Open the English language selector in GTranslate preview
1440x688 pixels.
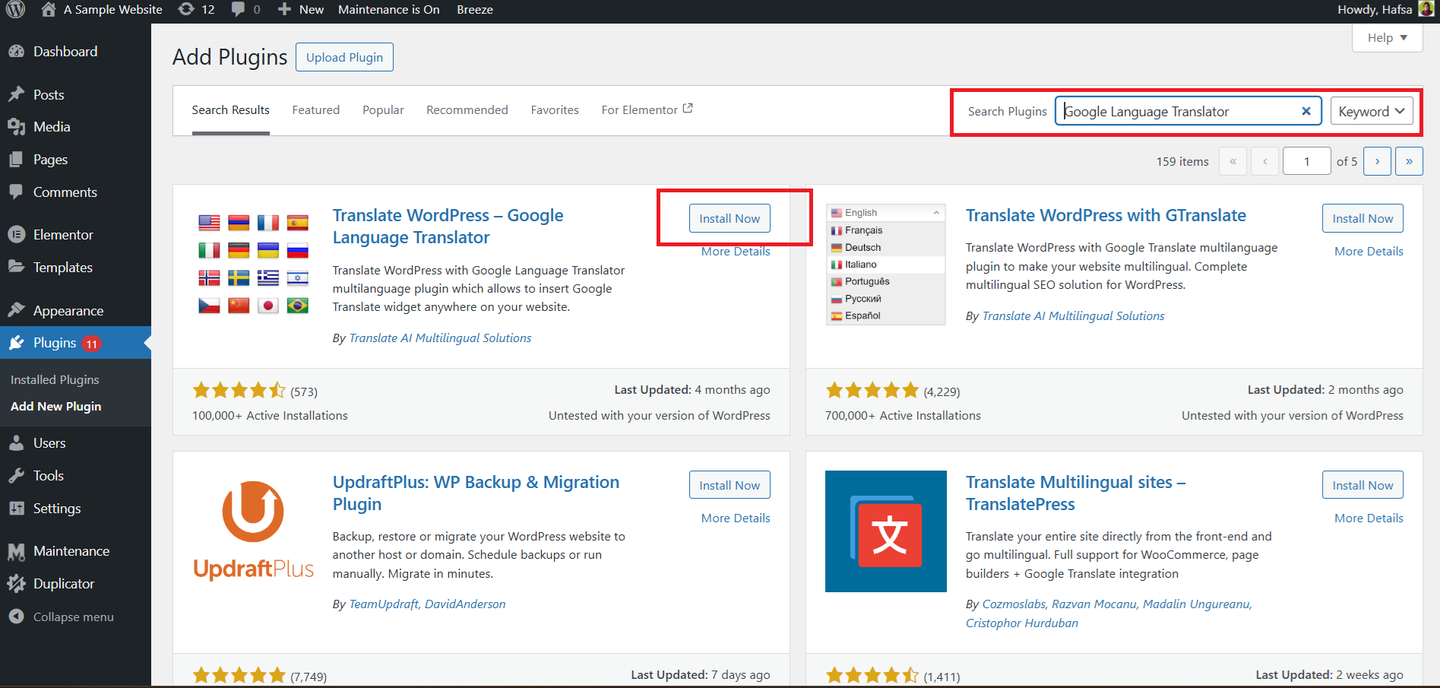pos(885,212)
